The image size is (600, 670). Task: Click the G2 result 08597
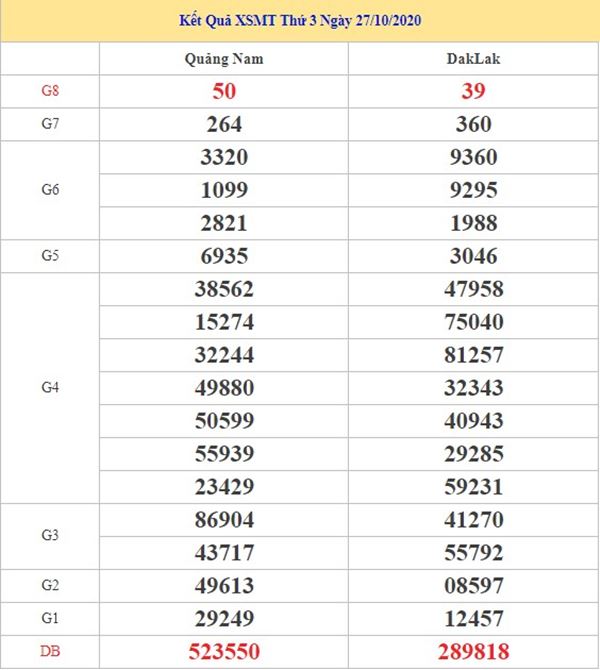tap(473, 586)
